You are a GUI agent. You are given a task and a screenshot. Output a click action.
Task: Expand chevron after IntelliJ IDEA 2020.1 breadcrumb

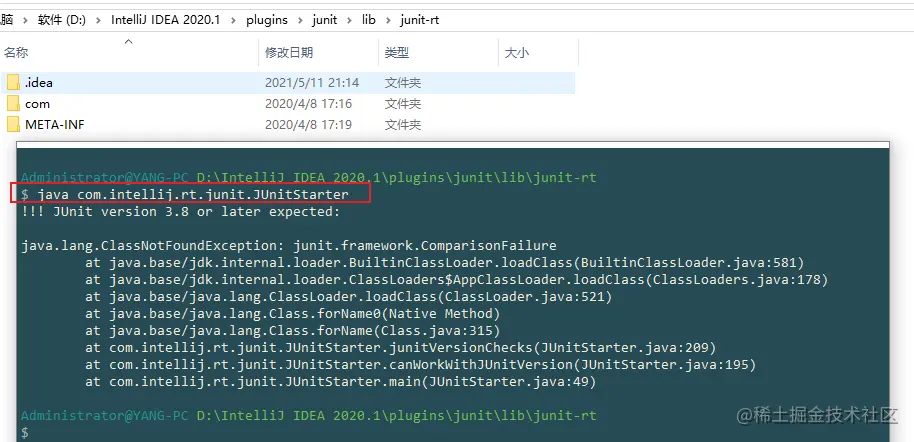pyautogui.click(x=233, y=20)
